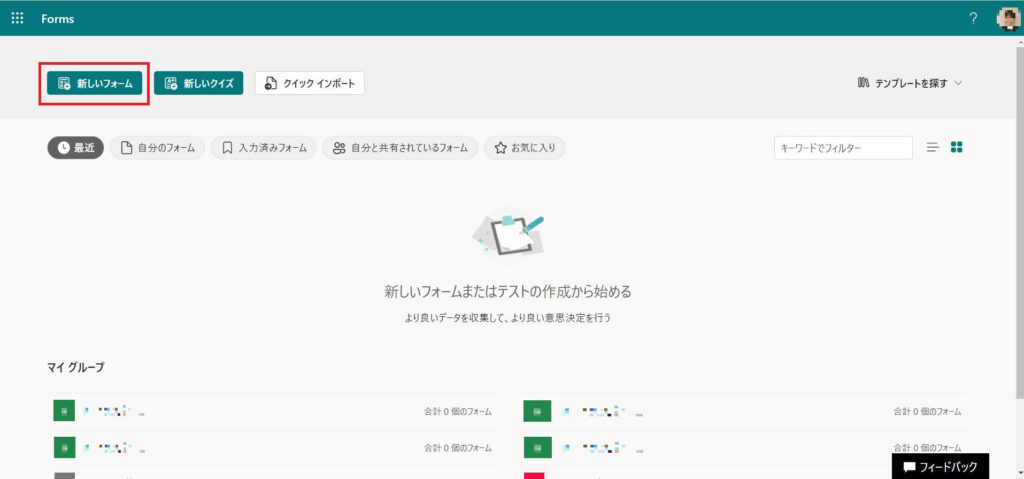Open the user profile avatar
This screenshot has width=1024, height=479.
pos(1008,18)
